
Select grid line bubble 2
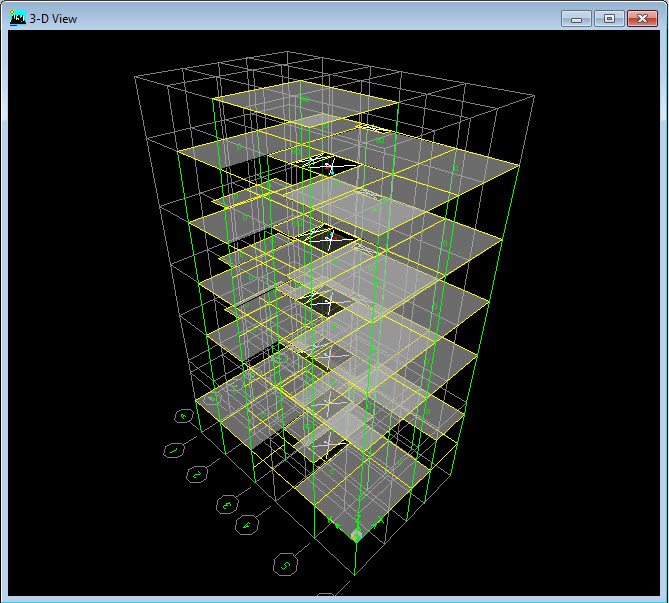[x=198, y=473]
